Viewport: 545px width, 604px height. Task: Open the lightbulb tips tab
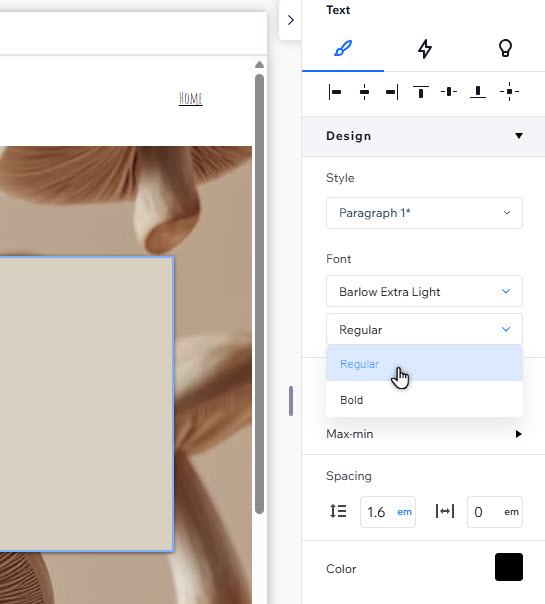[x=505, y=49]
